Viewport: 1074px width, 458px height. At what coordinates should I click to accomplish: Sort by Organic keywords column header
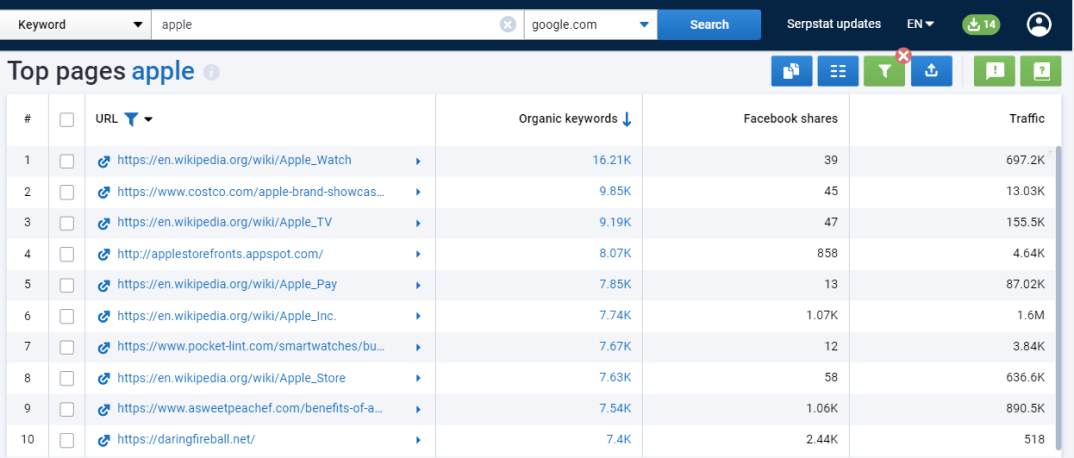pyautogui.click(x=575, y=119)
